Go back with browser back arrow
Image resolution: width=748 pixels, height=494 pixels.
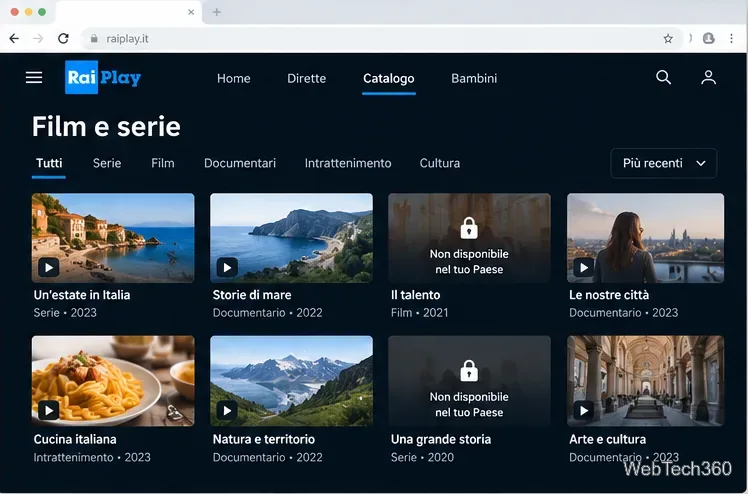point(14,39)
